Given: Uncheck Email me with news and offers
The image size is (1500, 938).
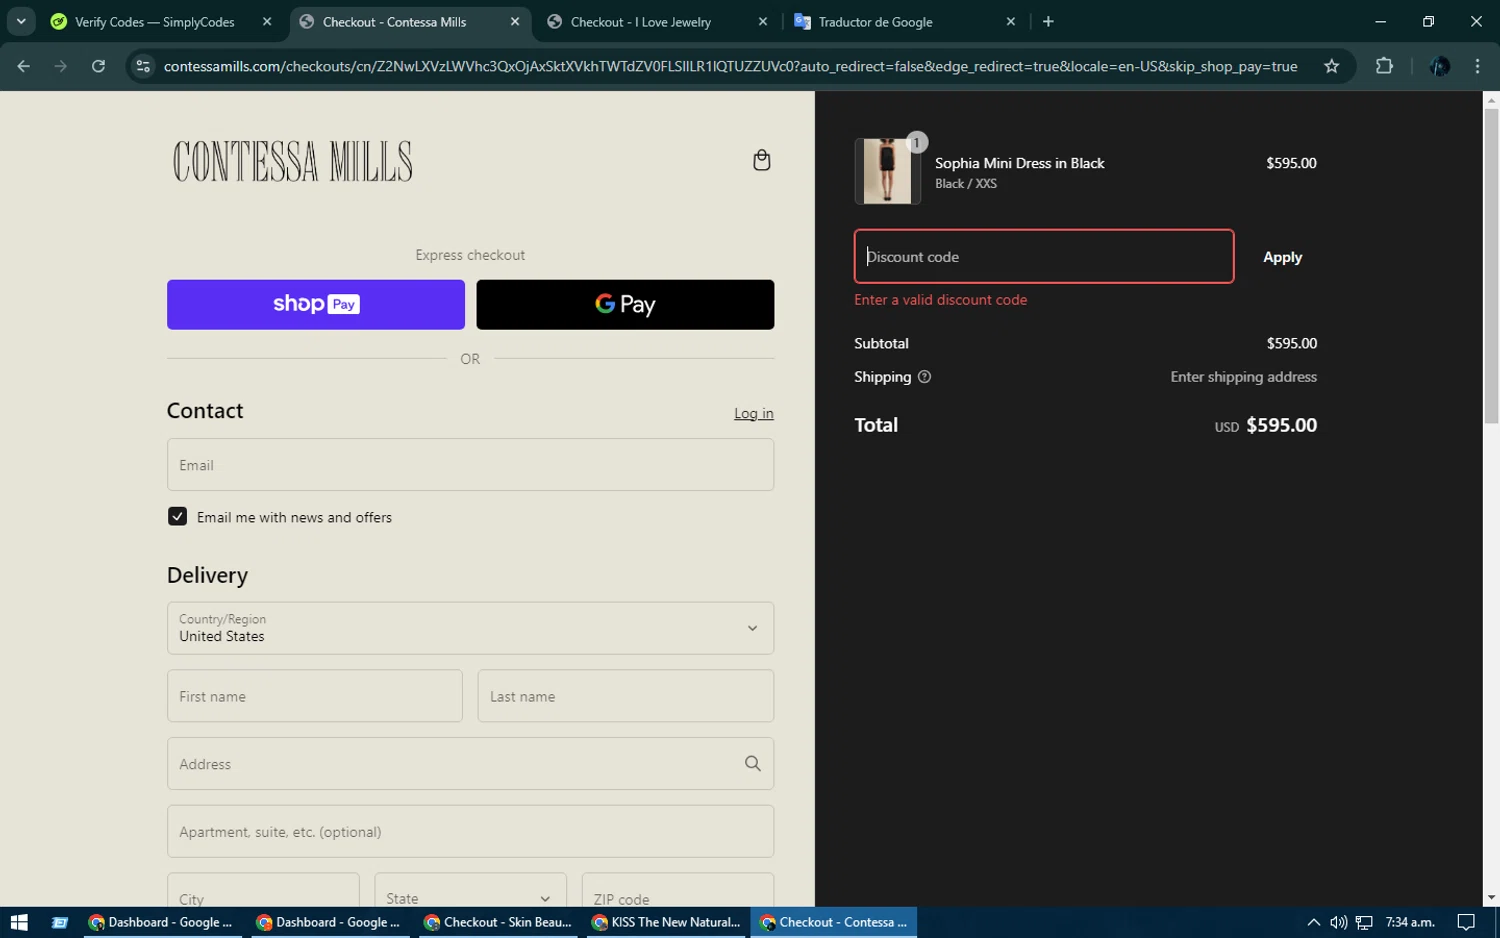Looking at the screenshot, I should click(177, 516).
